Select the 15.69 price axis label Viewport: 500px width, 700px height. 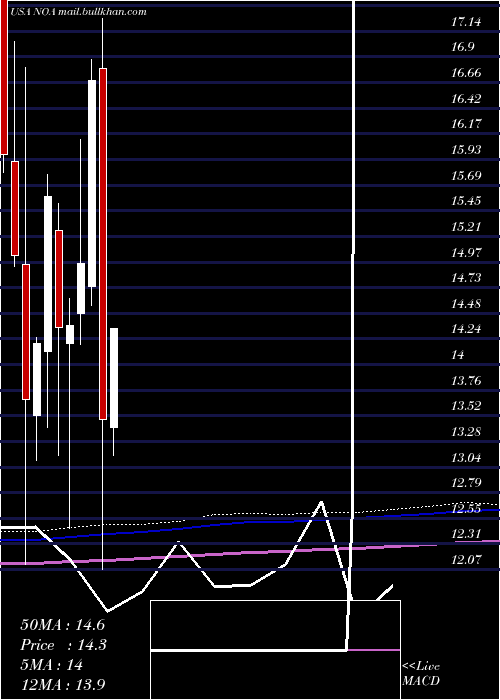466,175
